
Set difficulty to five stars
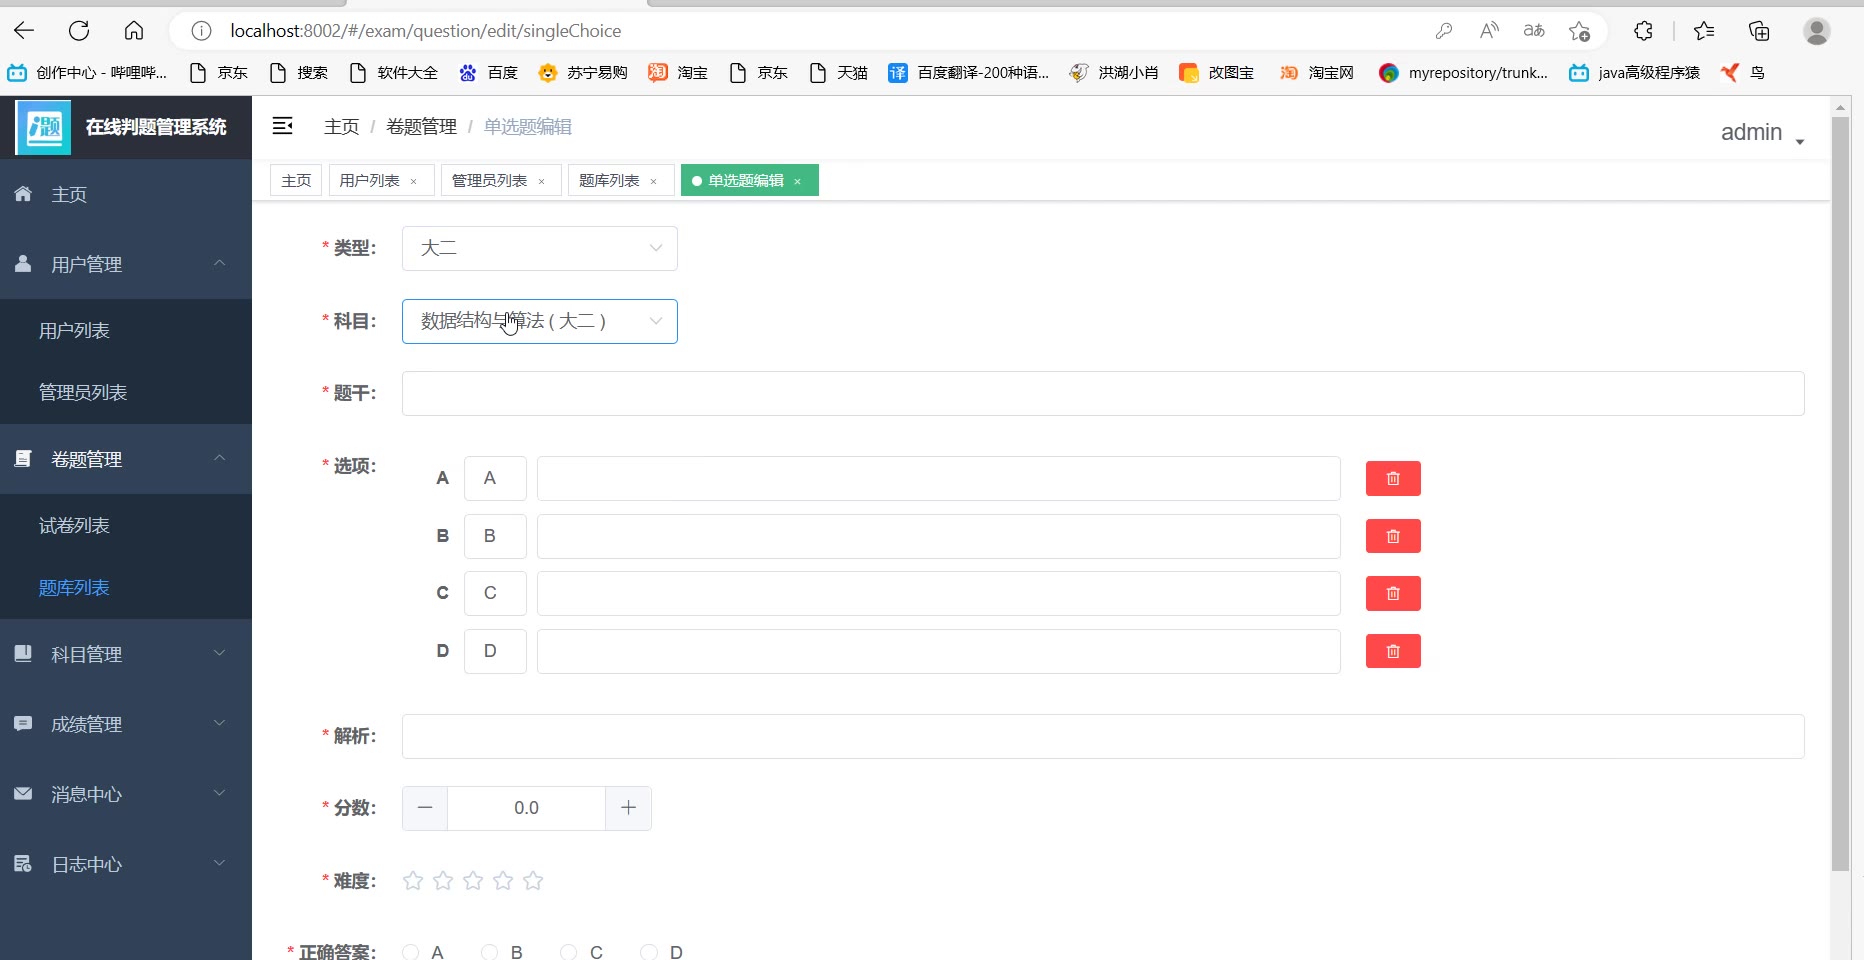pyautogui.click(x=533, y=881)
